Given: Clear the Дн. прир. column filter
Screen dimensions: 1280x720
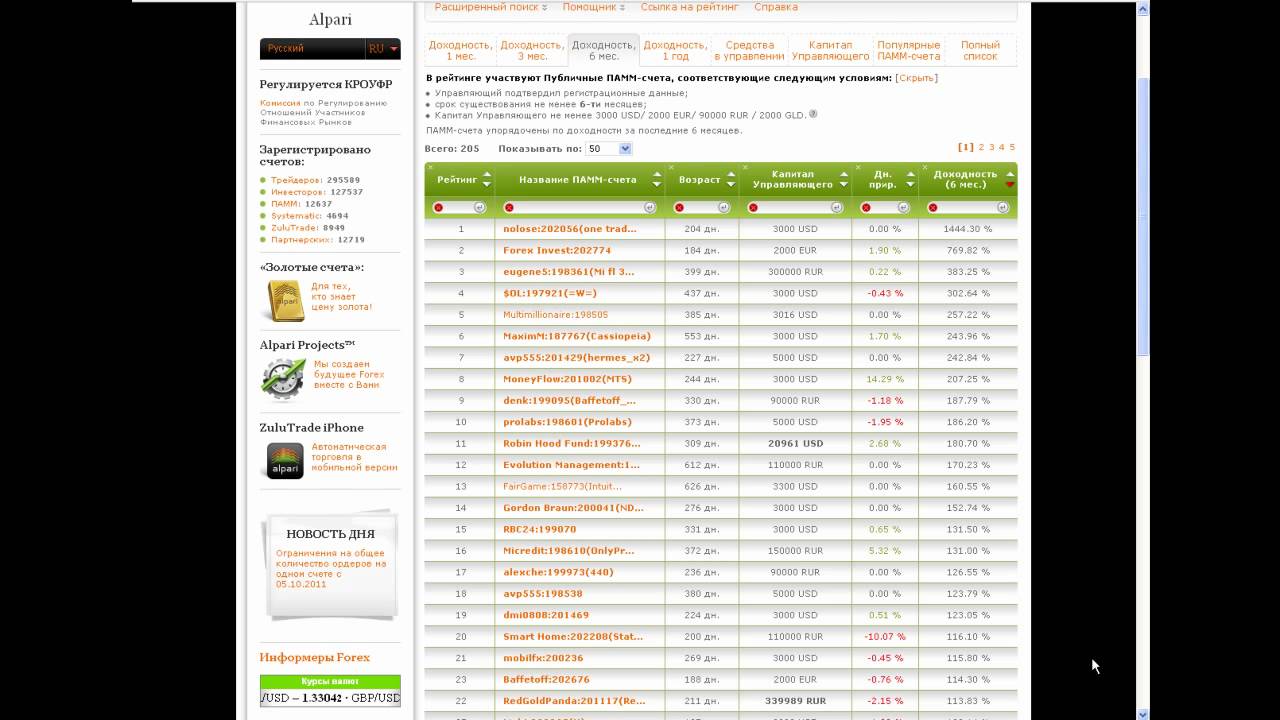Looking at the screenshot, I should tap(866, 208).
